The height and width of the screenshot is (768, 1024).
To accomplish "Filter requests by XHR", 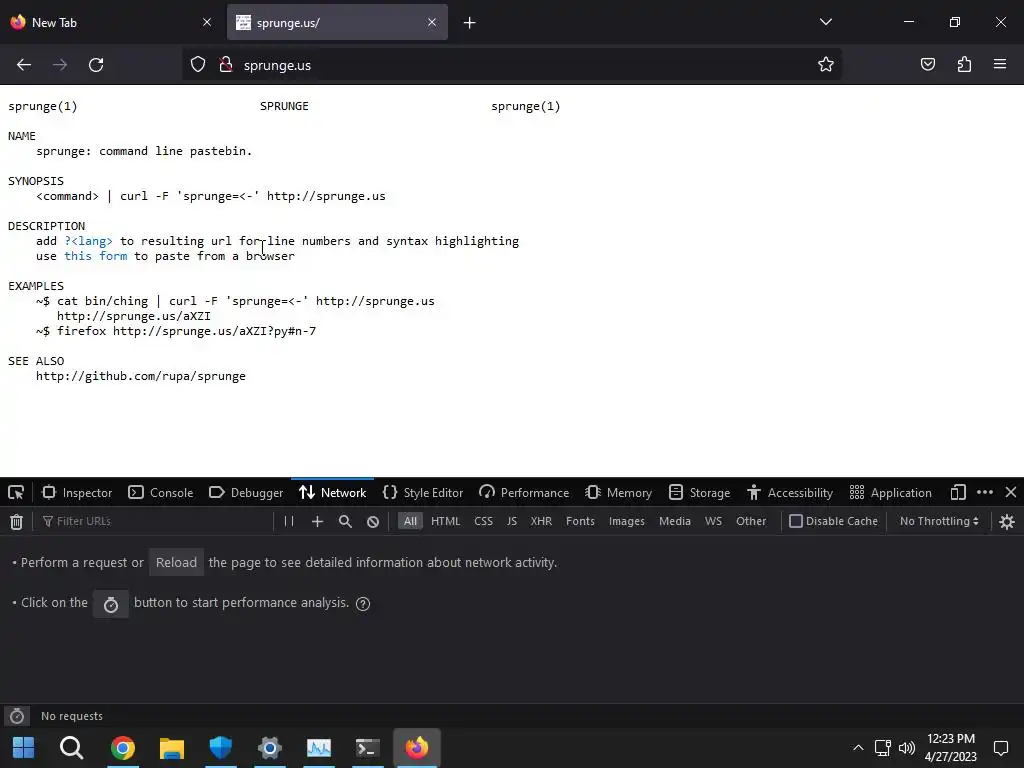I will click(541, 521).
